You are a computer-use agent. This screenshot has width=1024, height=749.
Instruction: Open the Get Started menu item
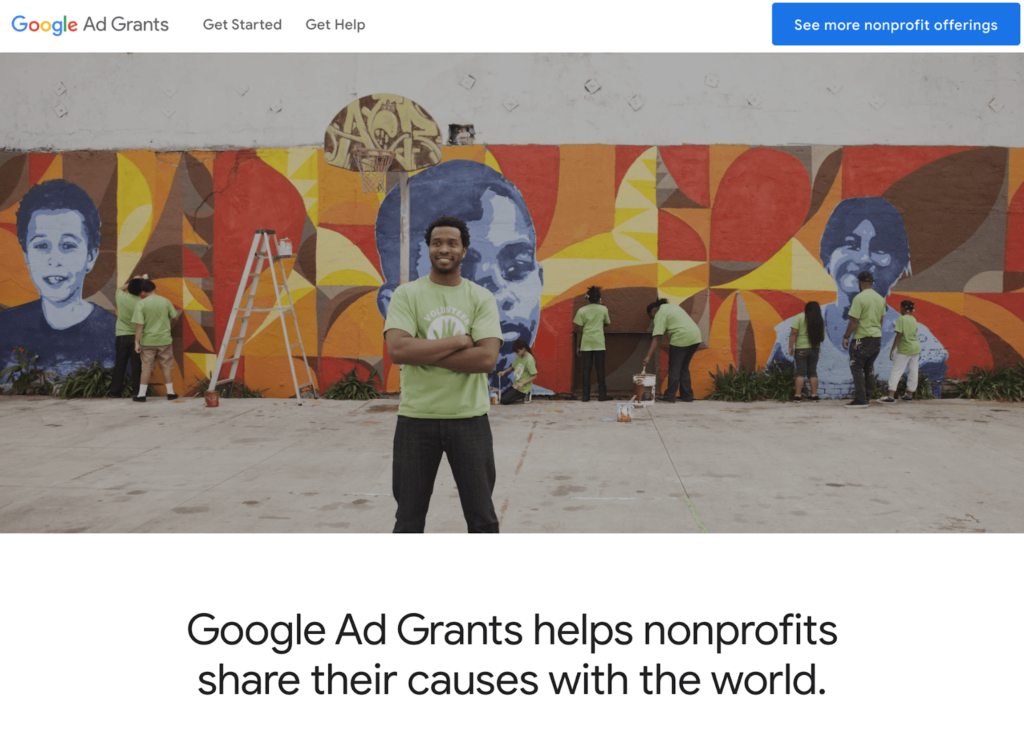(242, 25)
